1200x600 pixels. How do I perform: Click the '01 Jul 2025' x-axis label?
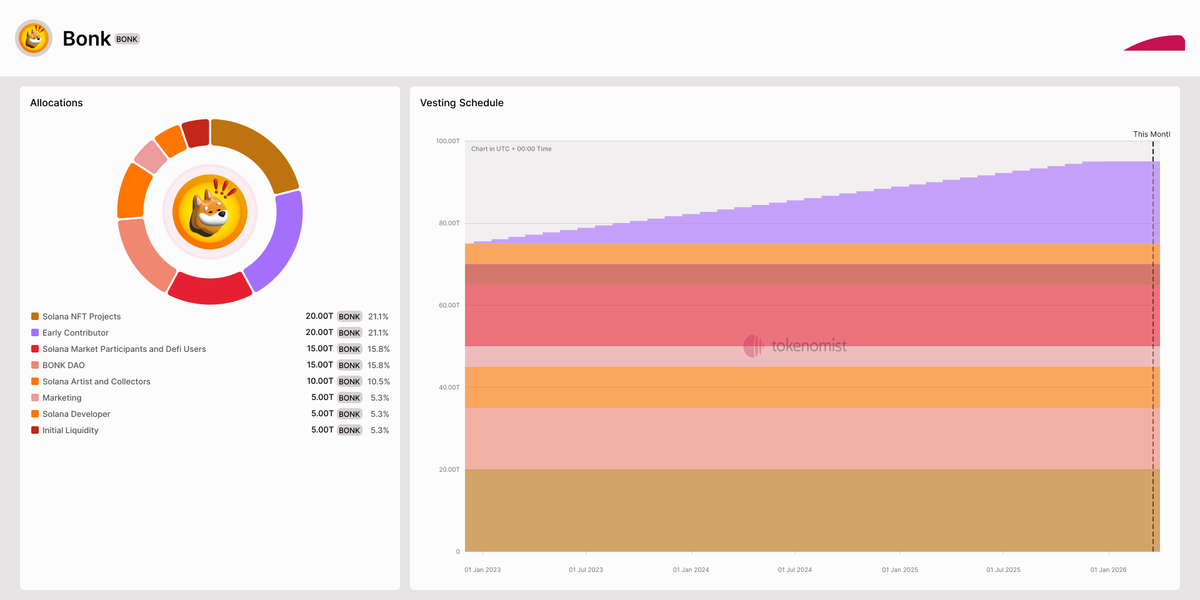click(1002, 570)
